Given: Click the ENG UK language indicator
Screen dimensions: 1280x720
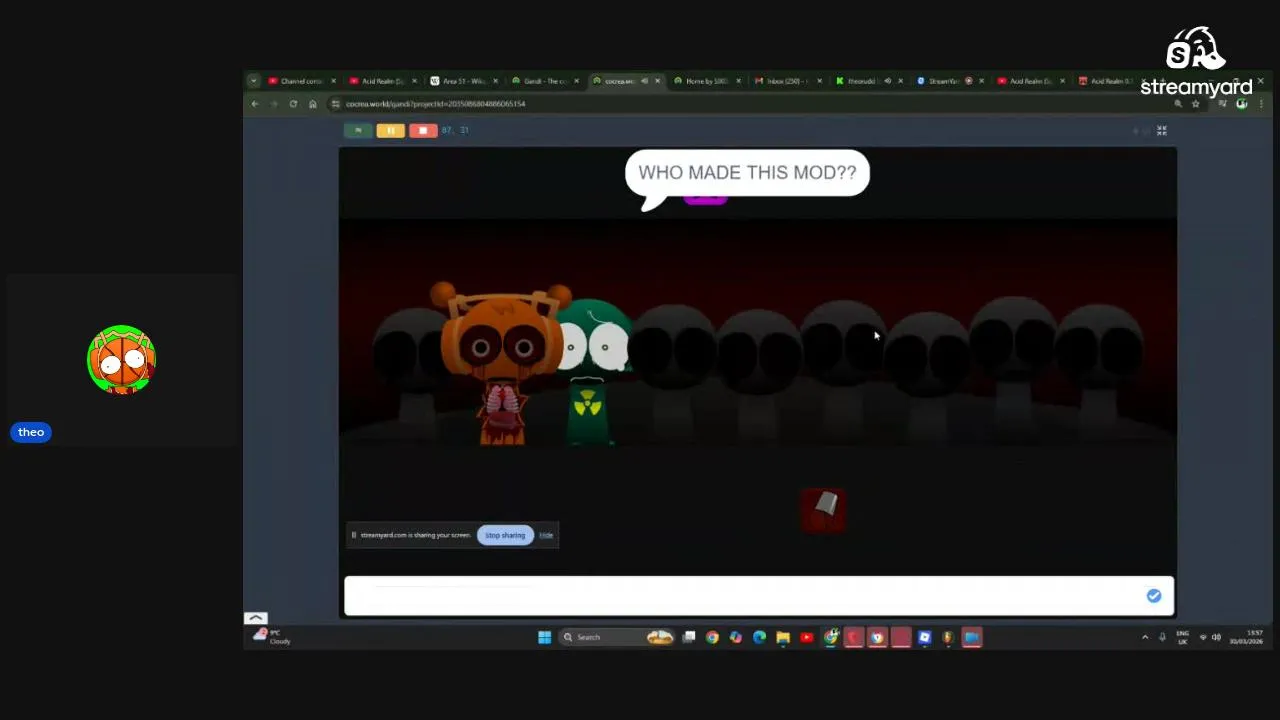Looking at the screenshot, I should (x=1183, y=637).
